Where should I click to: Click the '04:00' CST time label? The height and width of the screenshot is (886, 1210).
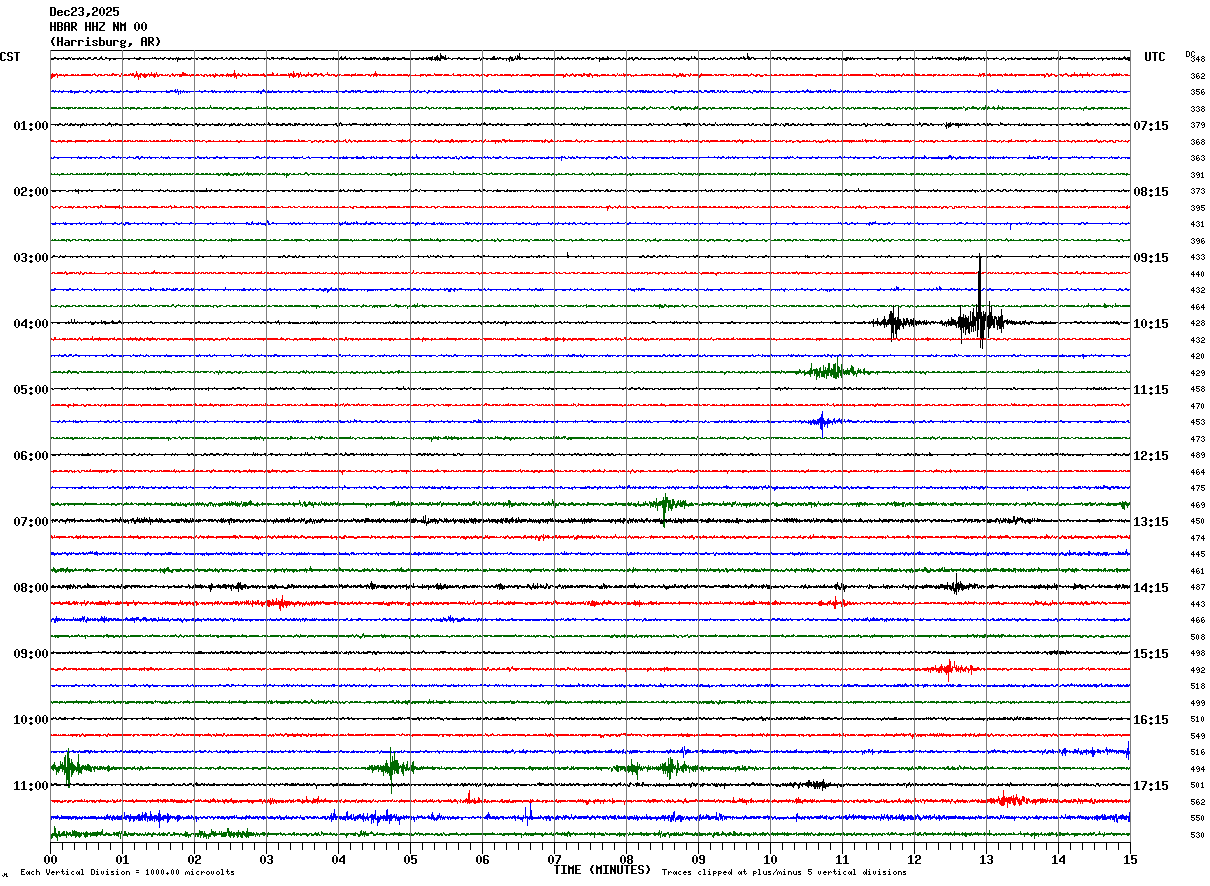coord(31,324)
